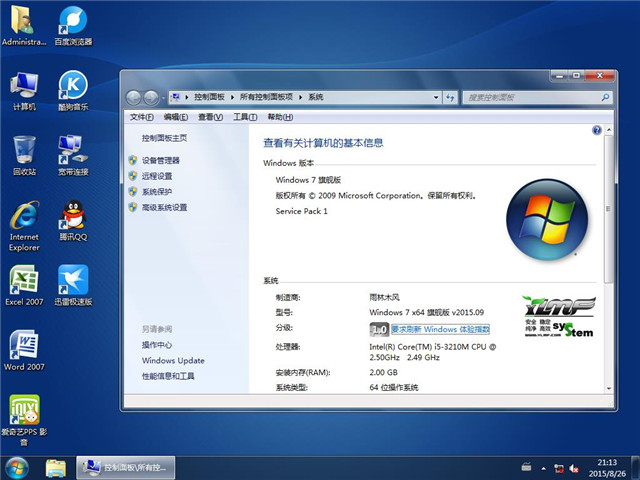
Task: Launch 腾讯QQ desktop shortcut
Action: pyautogui.click(x=73, y=220)
